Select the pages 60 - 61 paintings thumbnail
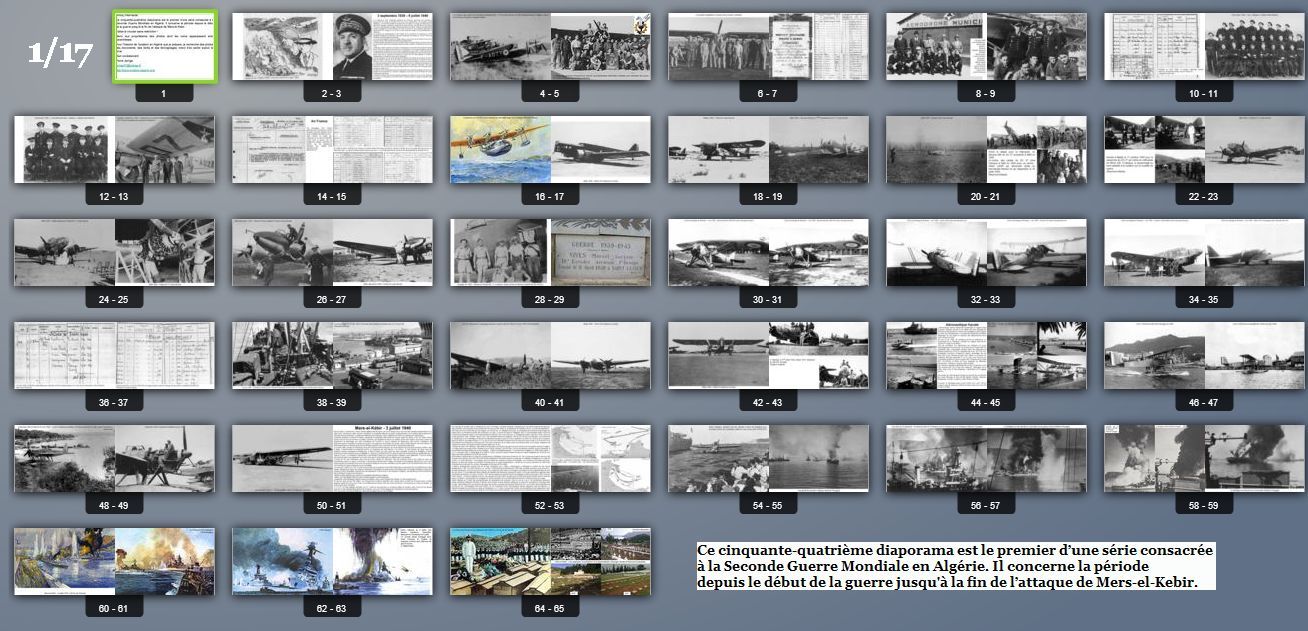 (x=114, y=562)
